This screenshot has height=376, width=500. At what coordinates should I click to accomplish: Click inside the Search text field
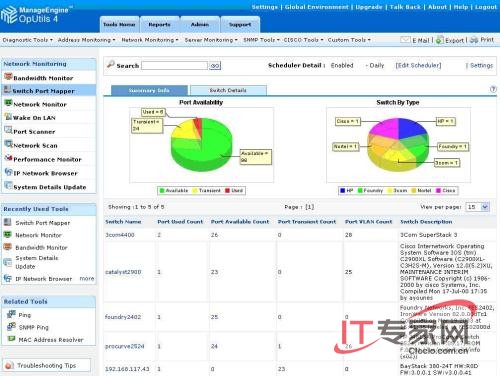(174, 65)
